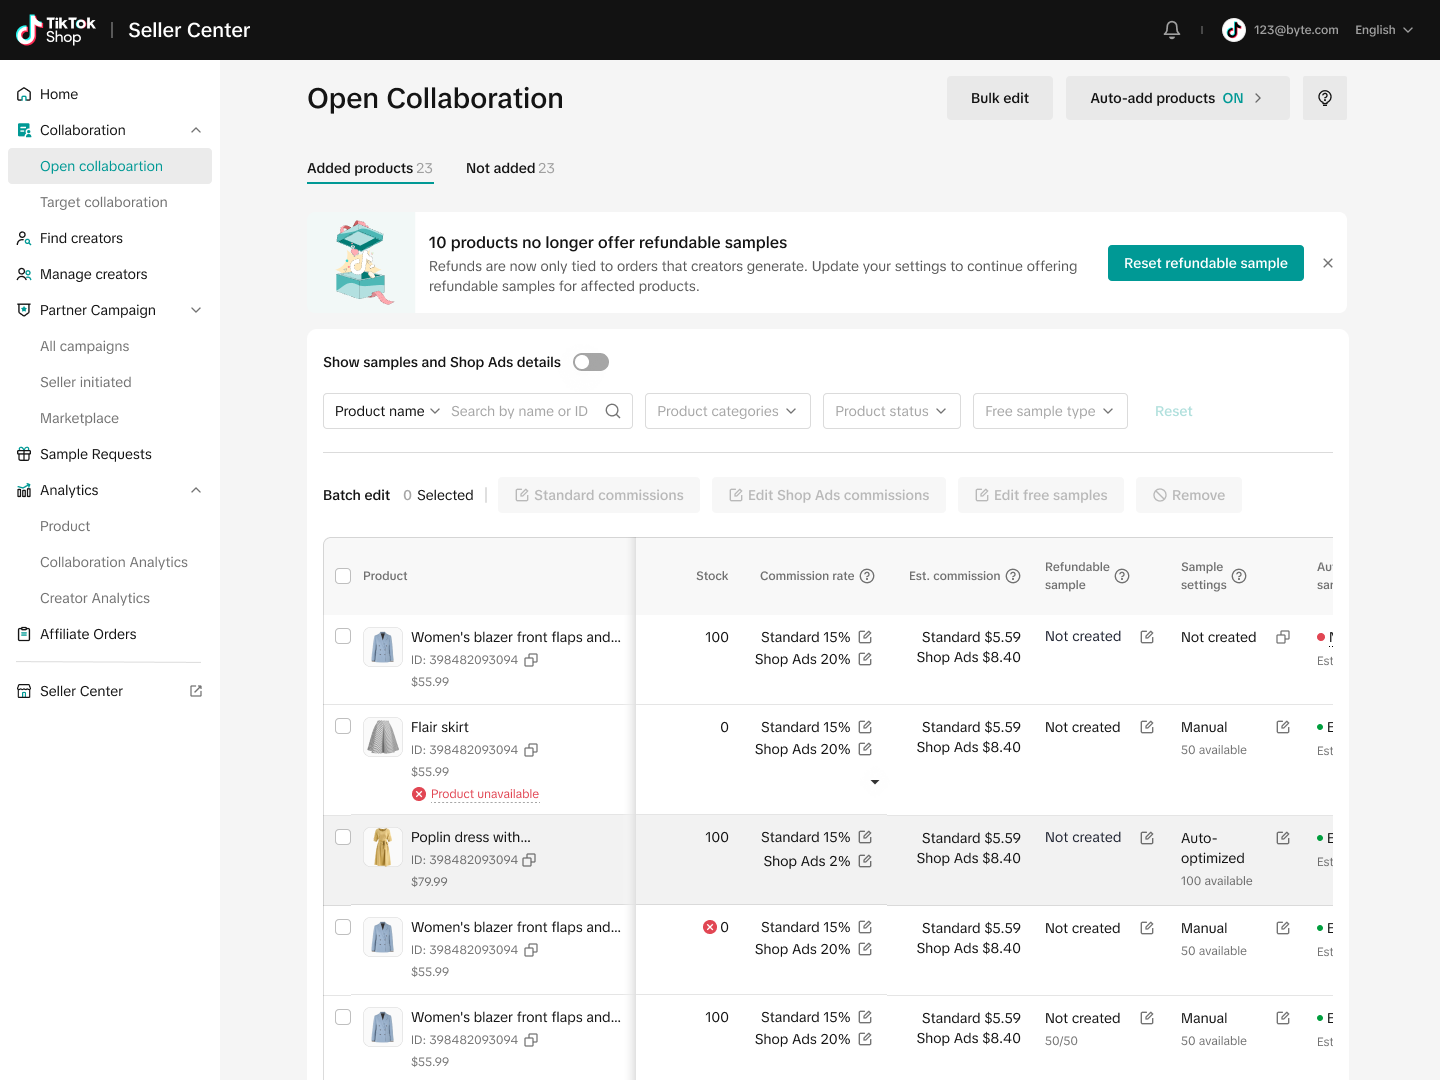Click the notification bell icon
1440x1080 pixels.
click(1172, 30)
